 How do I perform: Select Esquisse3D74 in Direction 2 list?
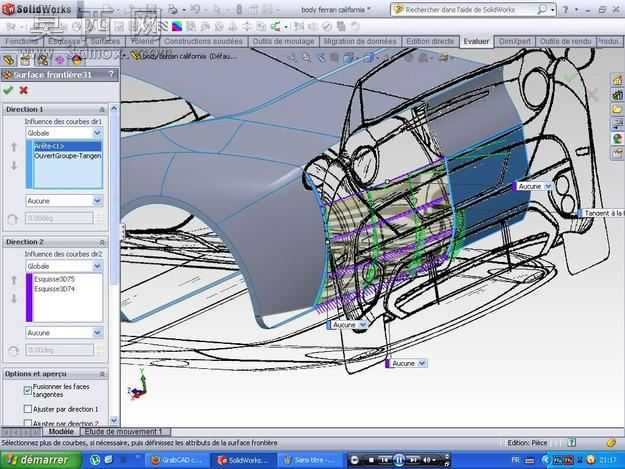pos(67,288)
